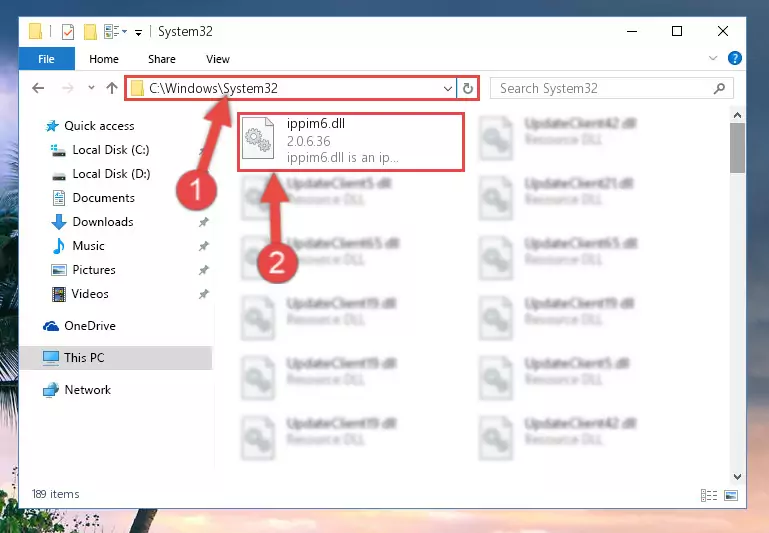
Task: Open Pictures folder in sidebar
Action: pyautogui.click(x=94, y=270)
